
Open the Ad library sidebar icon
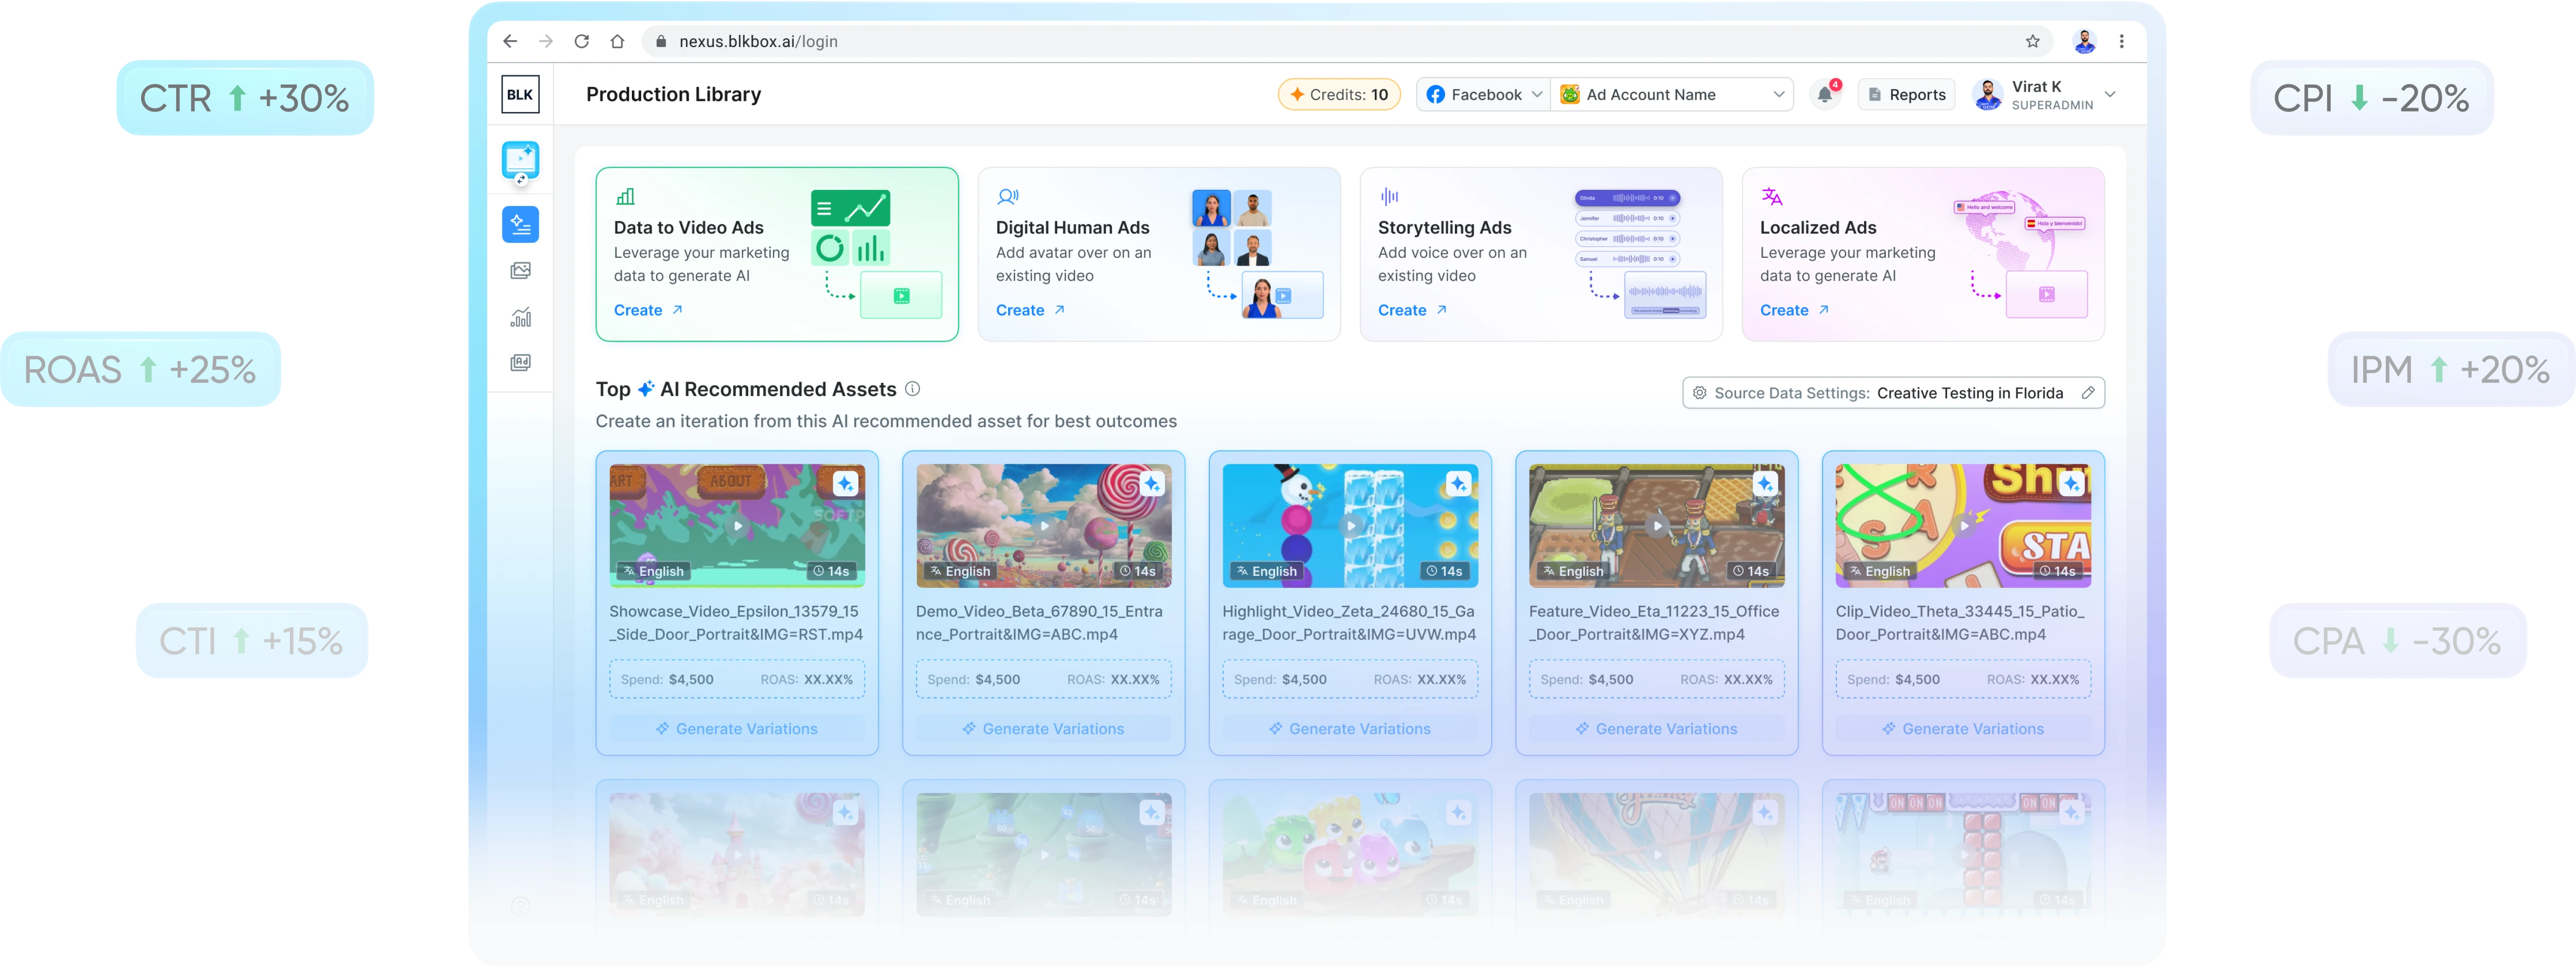(x=520, y=362)
